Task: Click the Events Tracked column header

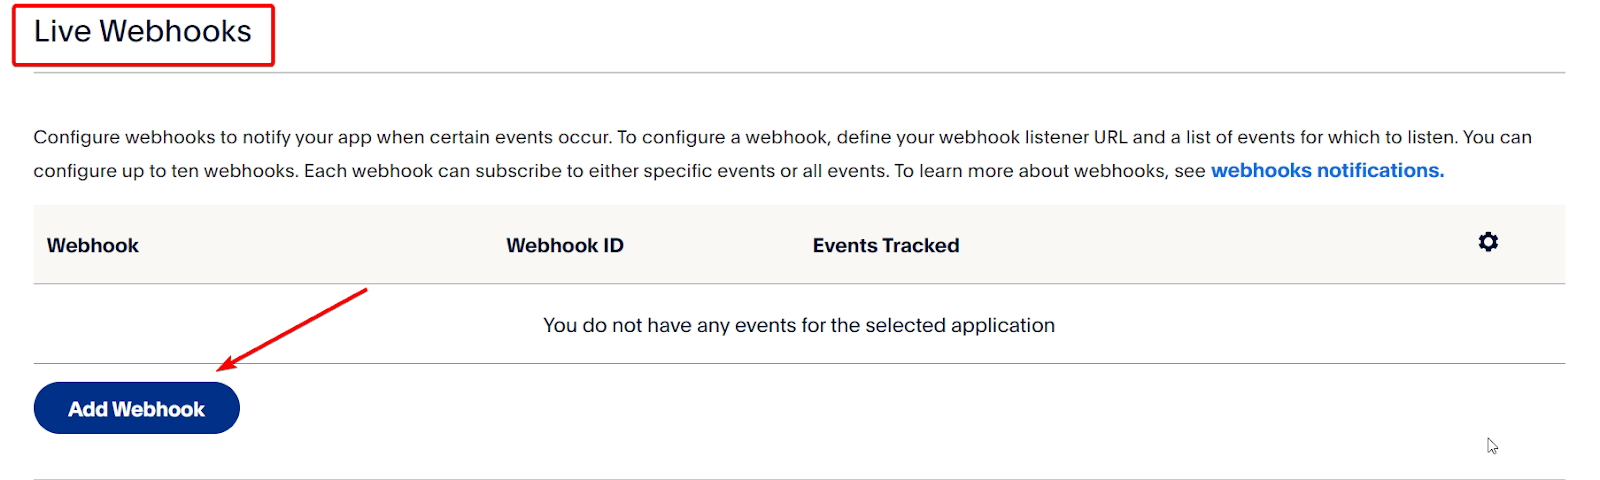Action: pos(886,246)
